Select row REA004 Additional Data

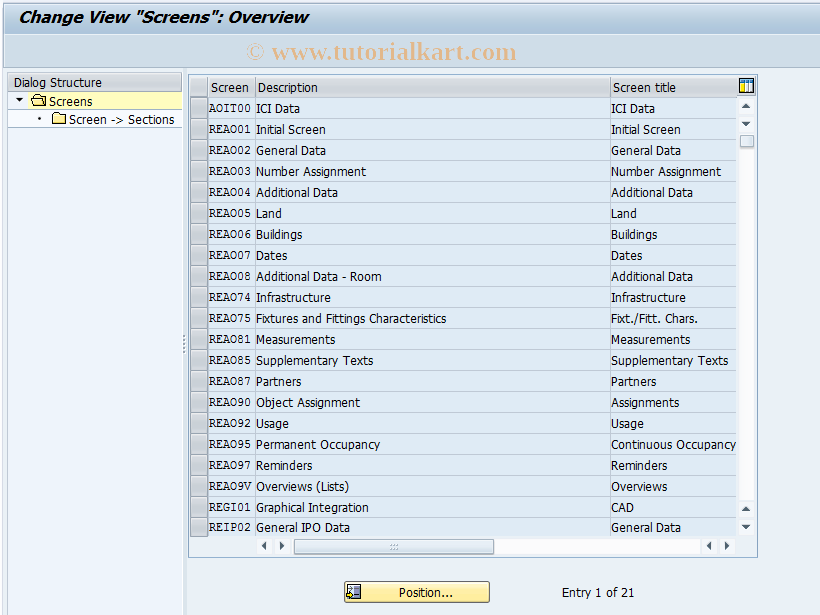199,192
